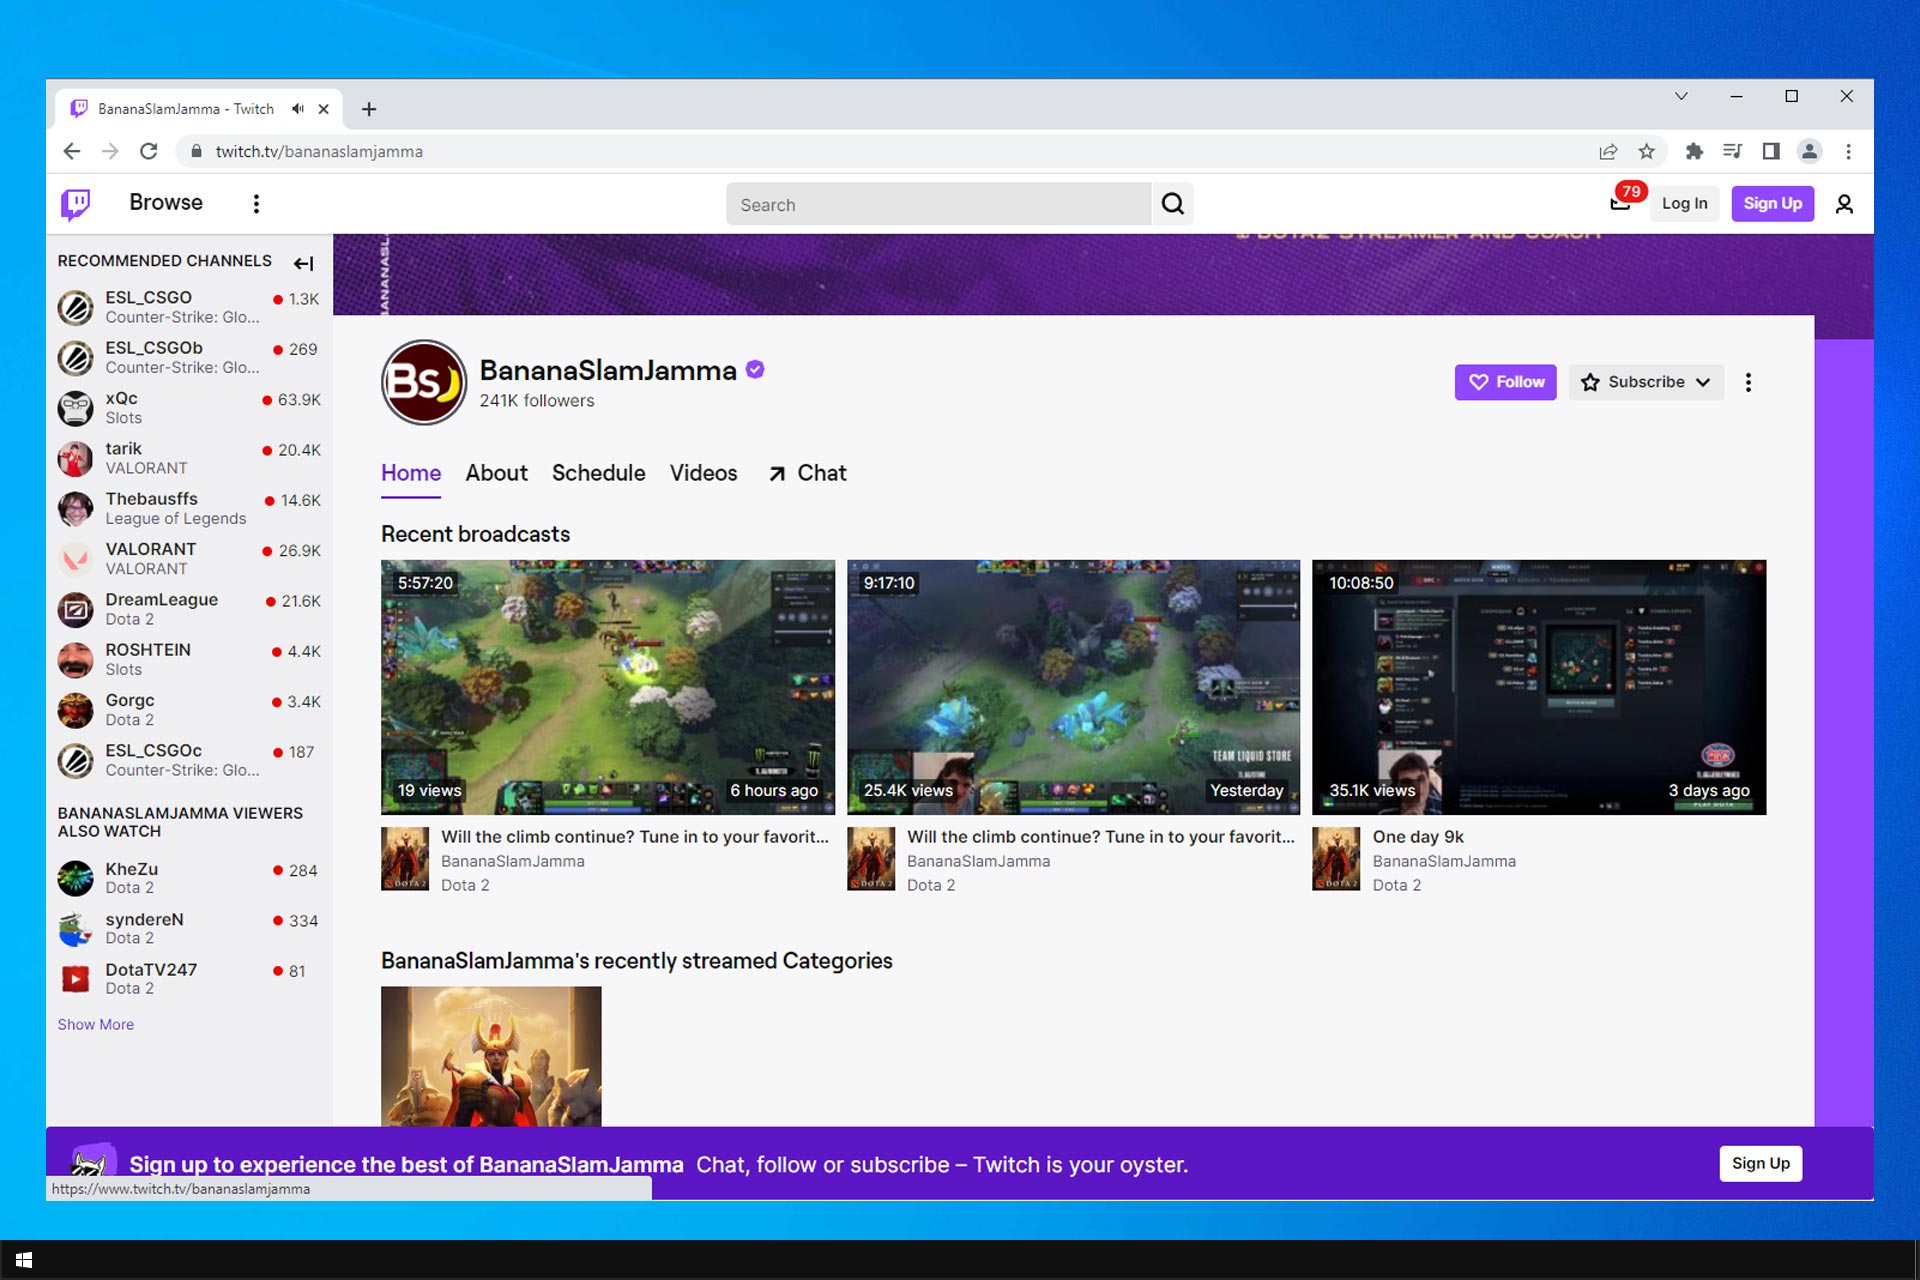Switch to the Home tab

(411, 473)
